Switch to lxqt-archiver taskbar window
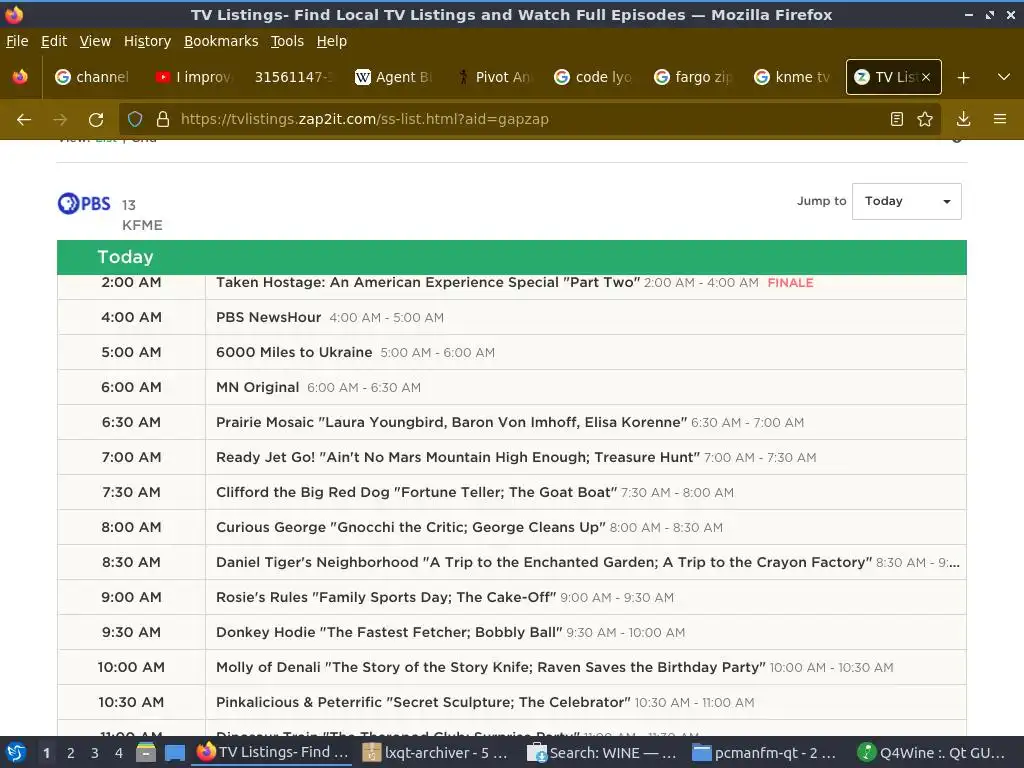 point(436,752)
